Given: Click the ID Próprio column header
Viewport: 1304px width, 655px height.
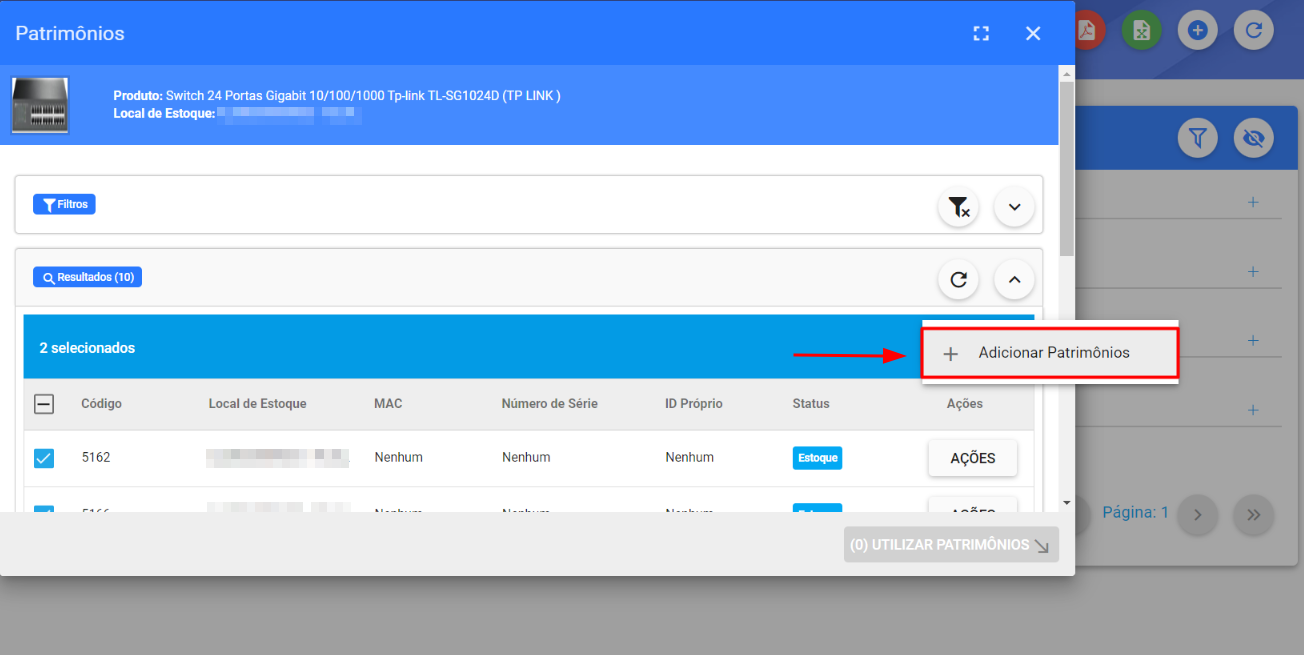Looking at the screenshot, I should pos(693,404).
